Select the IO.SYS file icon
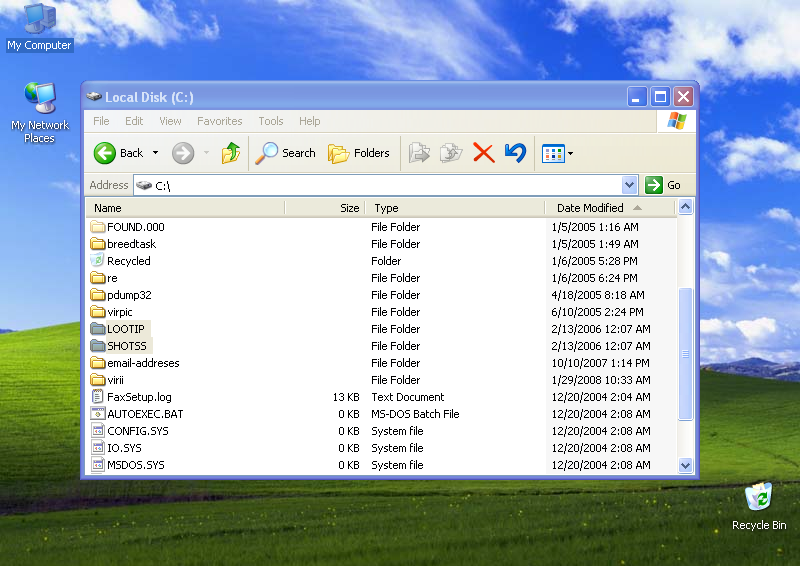Image resolution: width=800 pixels, height=566 pixels. click(97, 448)
